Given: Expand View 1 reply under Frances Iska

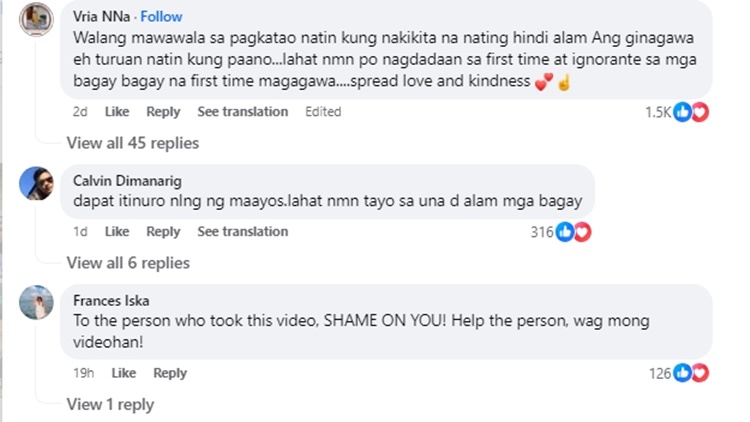Looking at the screenshot, I should tap(110, 404).
